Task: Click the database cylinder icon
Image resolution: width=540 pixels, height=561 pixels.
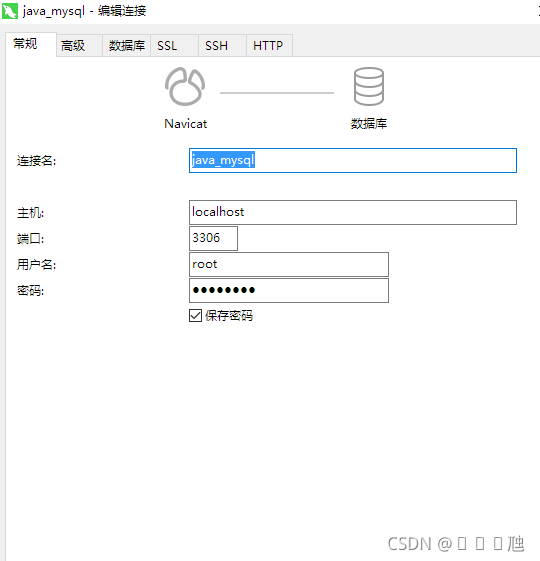Action: [369, 87]
